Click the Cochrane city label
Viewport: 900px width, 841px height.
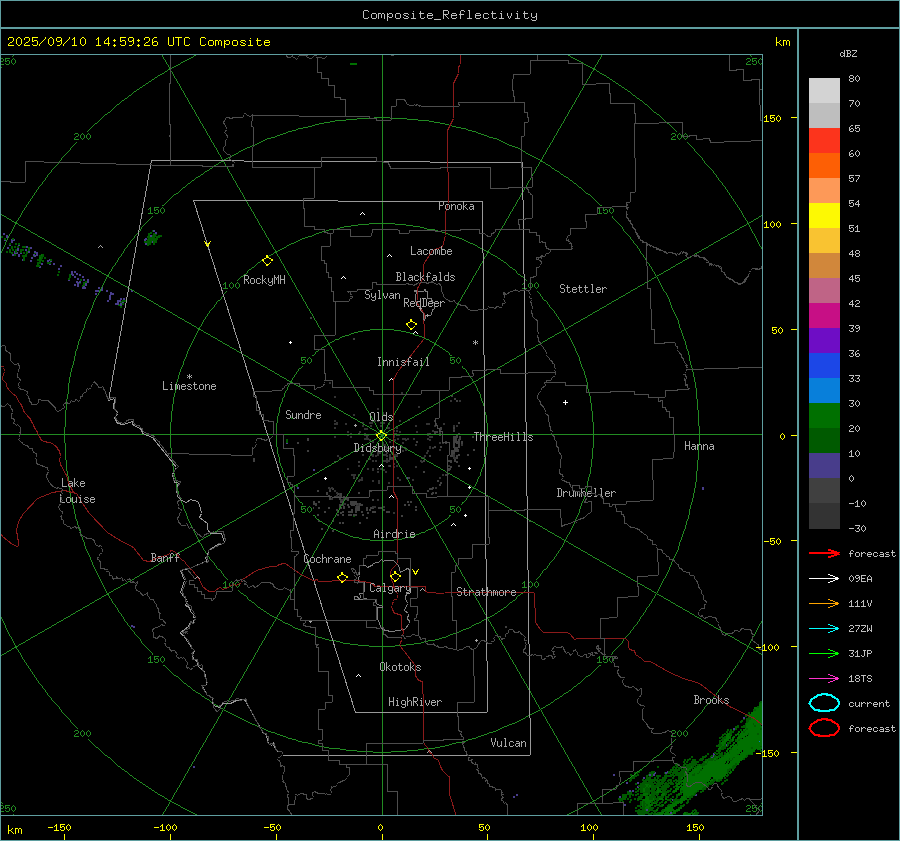(327, 559)
